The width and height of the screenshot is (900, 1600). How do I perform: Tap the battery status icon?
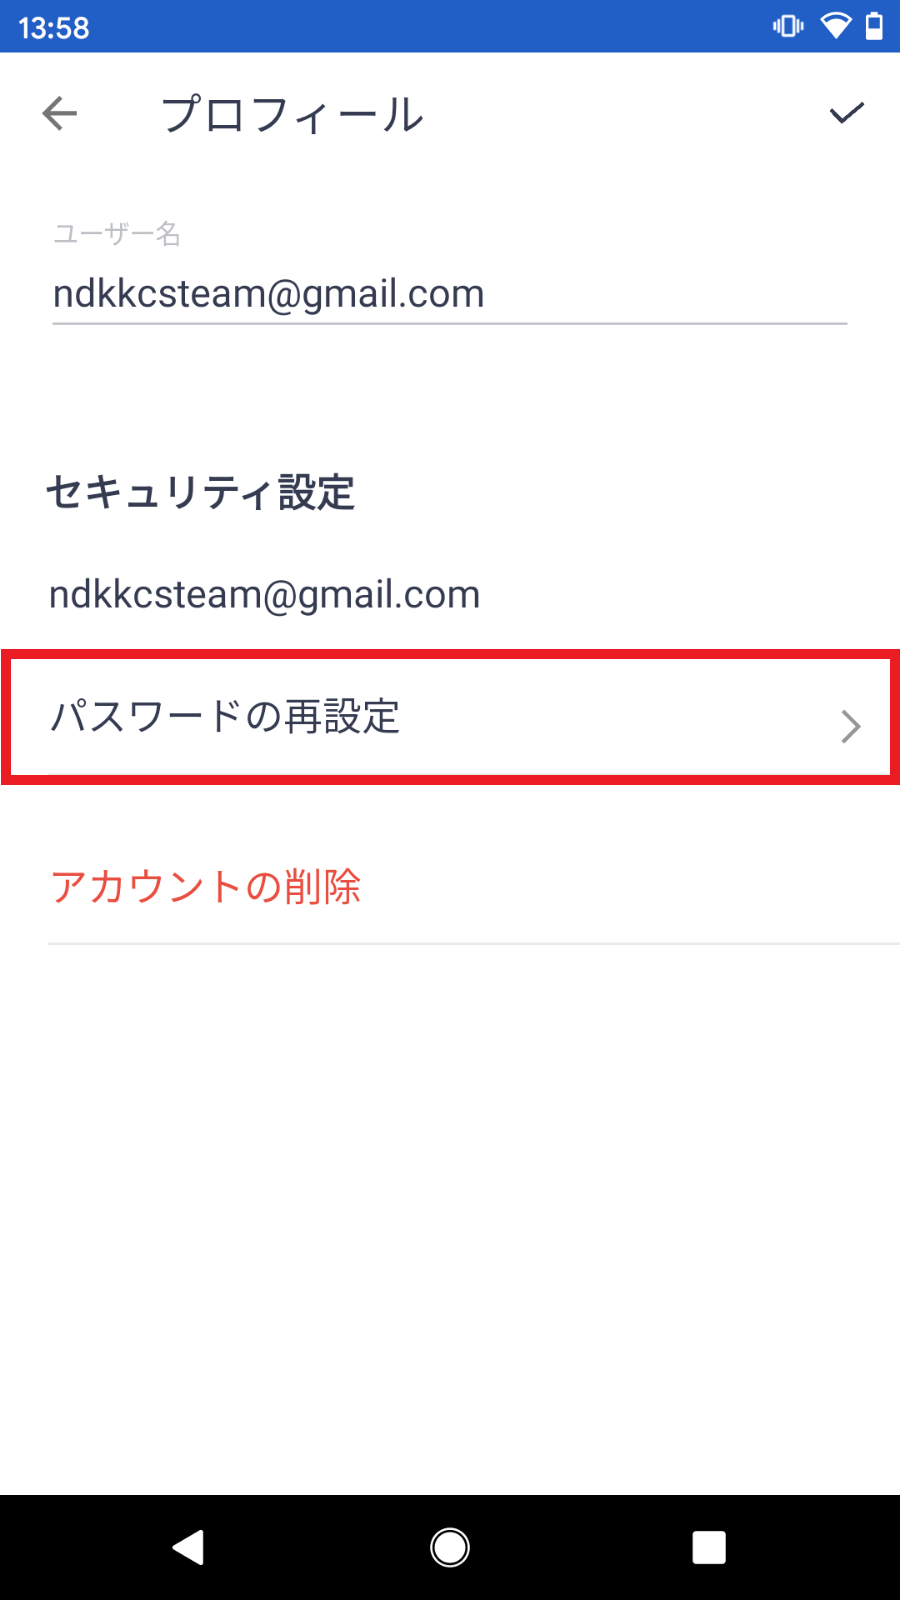point(874,26)
